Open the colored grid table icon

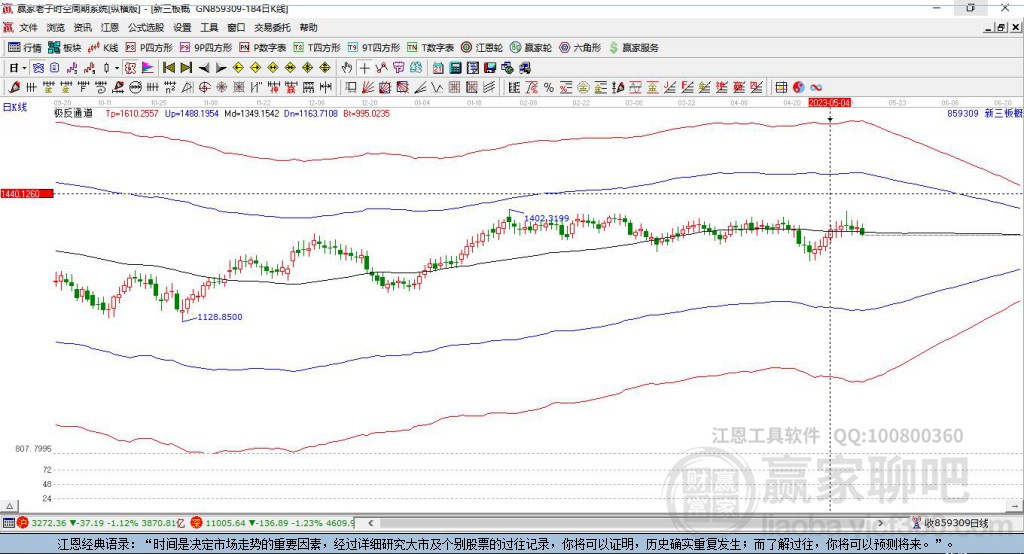click(780, 87)
